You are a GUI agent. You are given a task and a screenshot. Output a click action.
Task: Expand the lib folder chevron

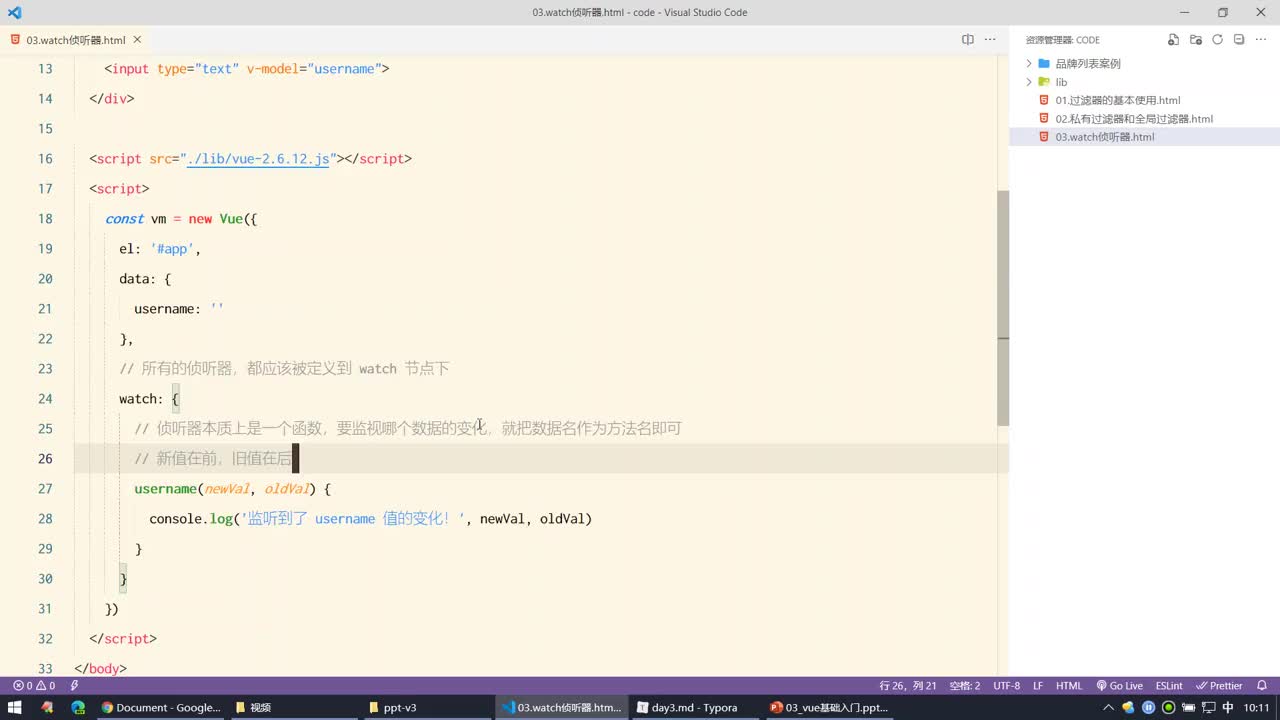1028,82
